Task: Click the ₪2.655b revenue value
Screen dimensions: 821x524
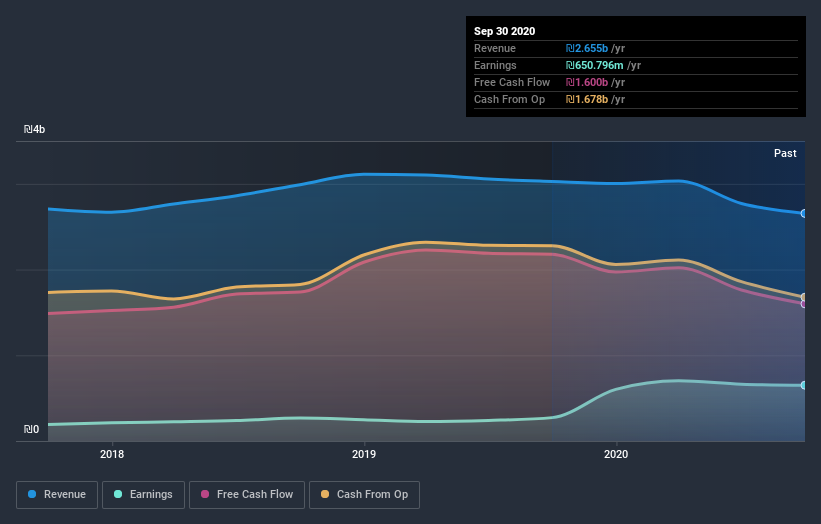Action: 586,48
